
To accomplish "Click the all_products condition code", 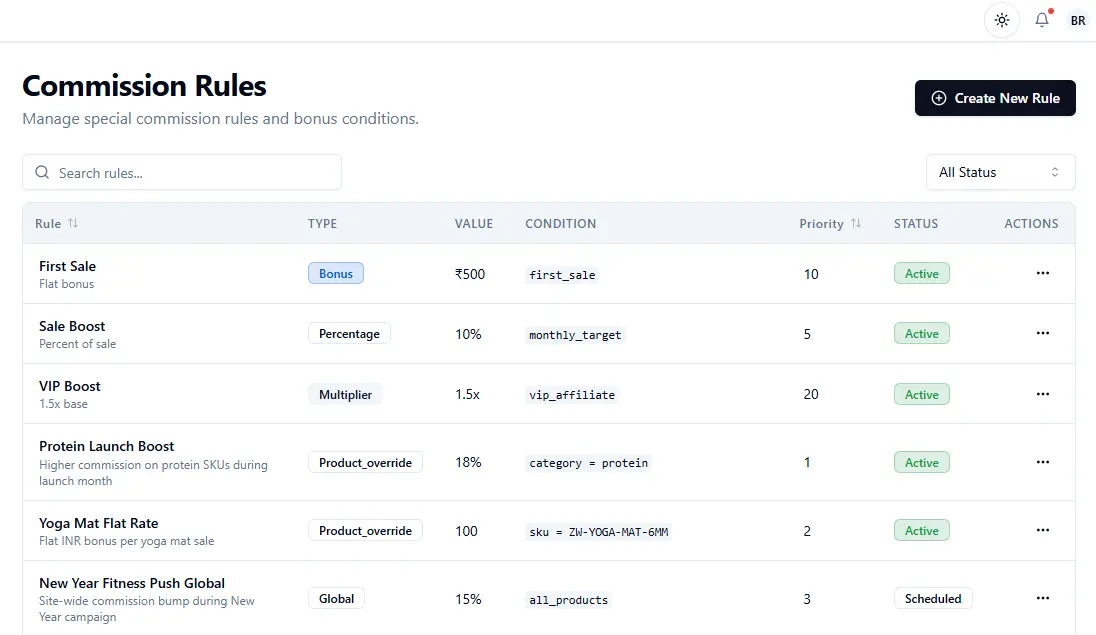I will coord(568,600).
